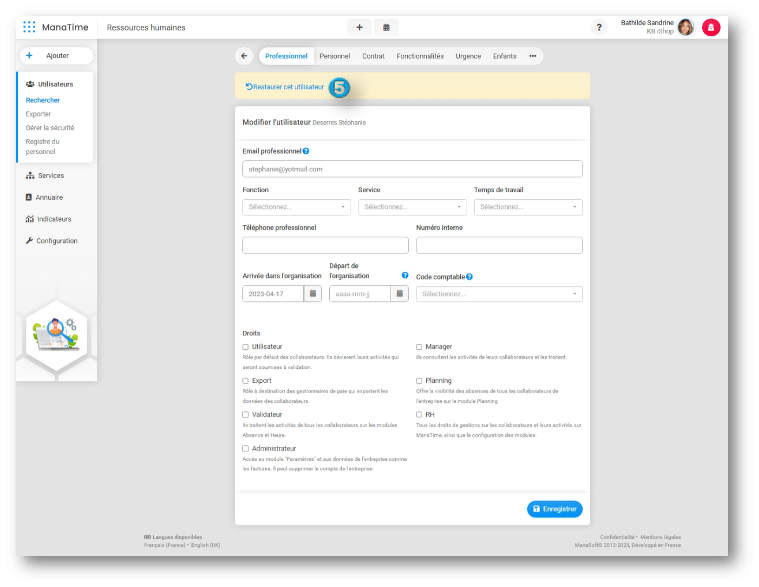Click the Ajouter button
Viewport: 759px width, 587px height.
(x=57, y=56)
